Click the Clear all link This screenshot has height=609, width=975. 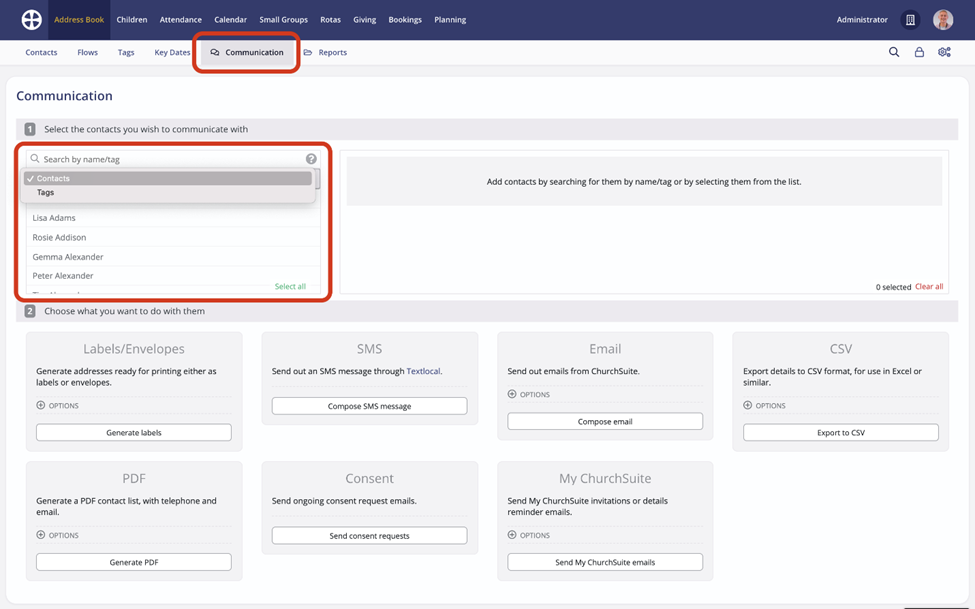tap(929, 287)
